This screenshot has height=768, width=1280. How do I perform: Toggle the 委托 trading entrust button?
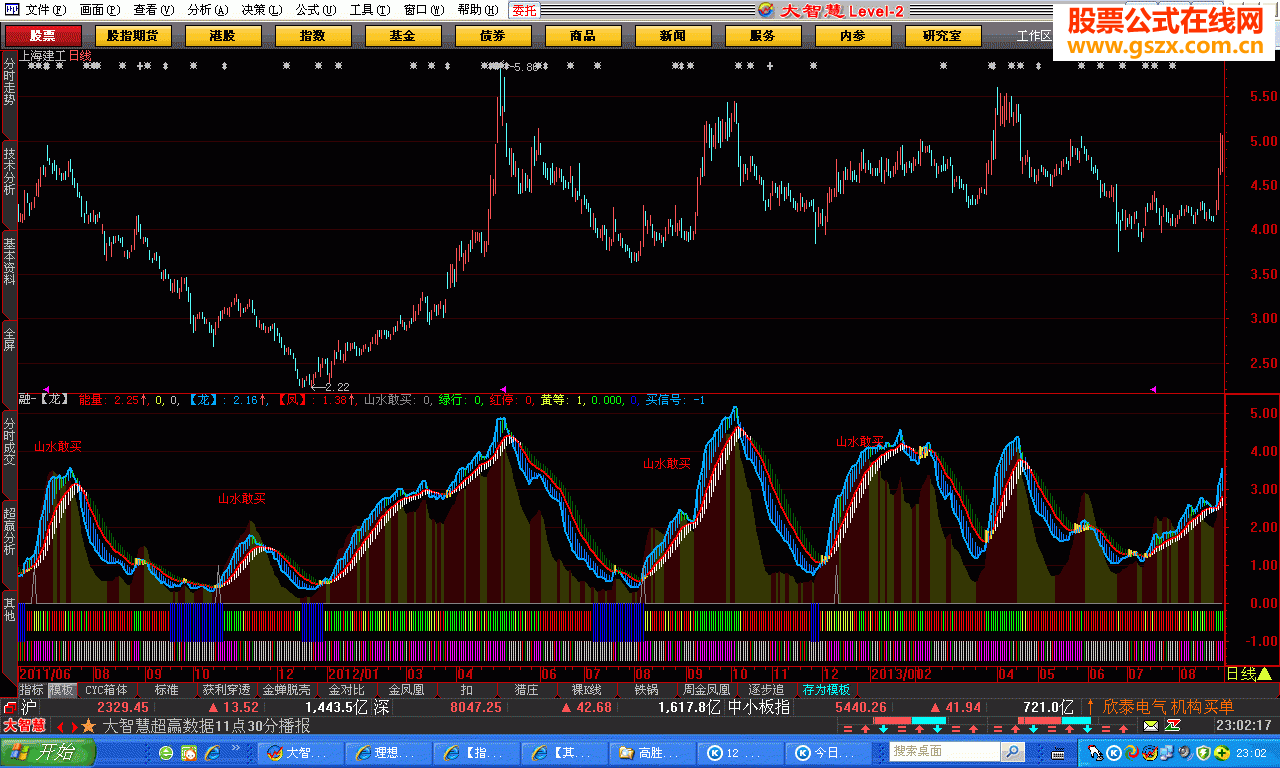pos(524,10)
